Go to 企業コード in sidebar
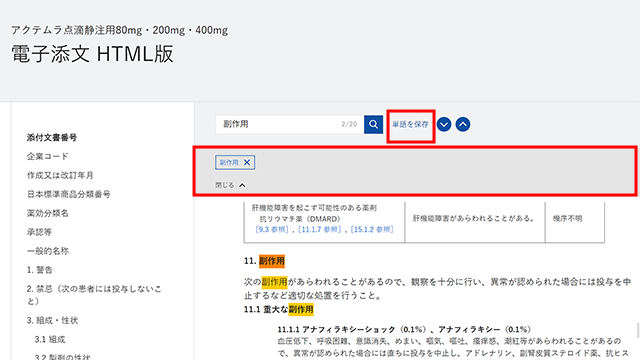The height and width of the screenshot is (360, 640). (x=47, y=156)
